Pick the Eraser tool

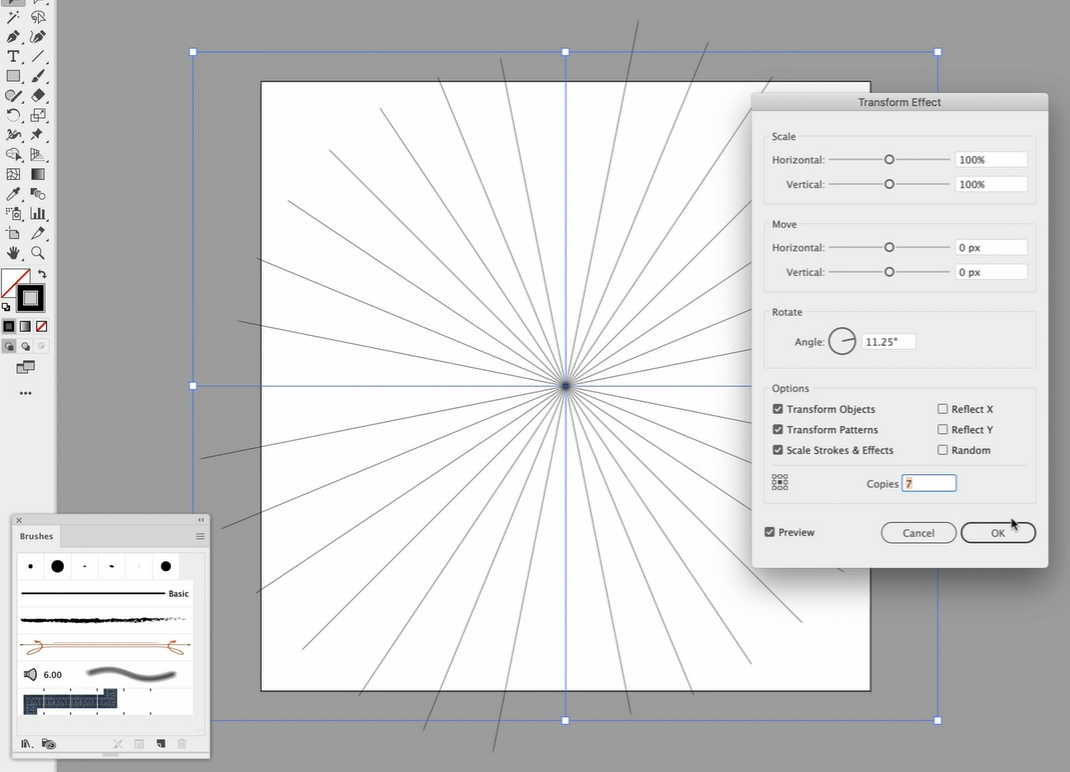[x=38, y=96]
